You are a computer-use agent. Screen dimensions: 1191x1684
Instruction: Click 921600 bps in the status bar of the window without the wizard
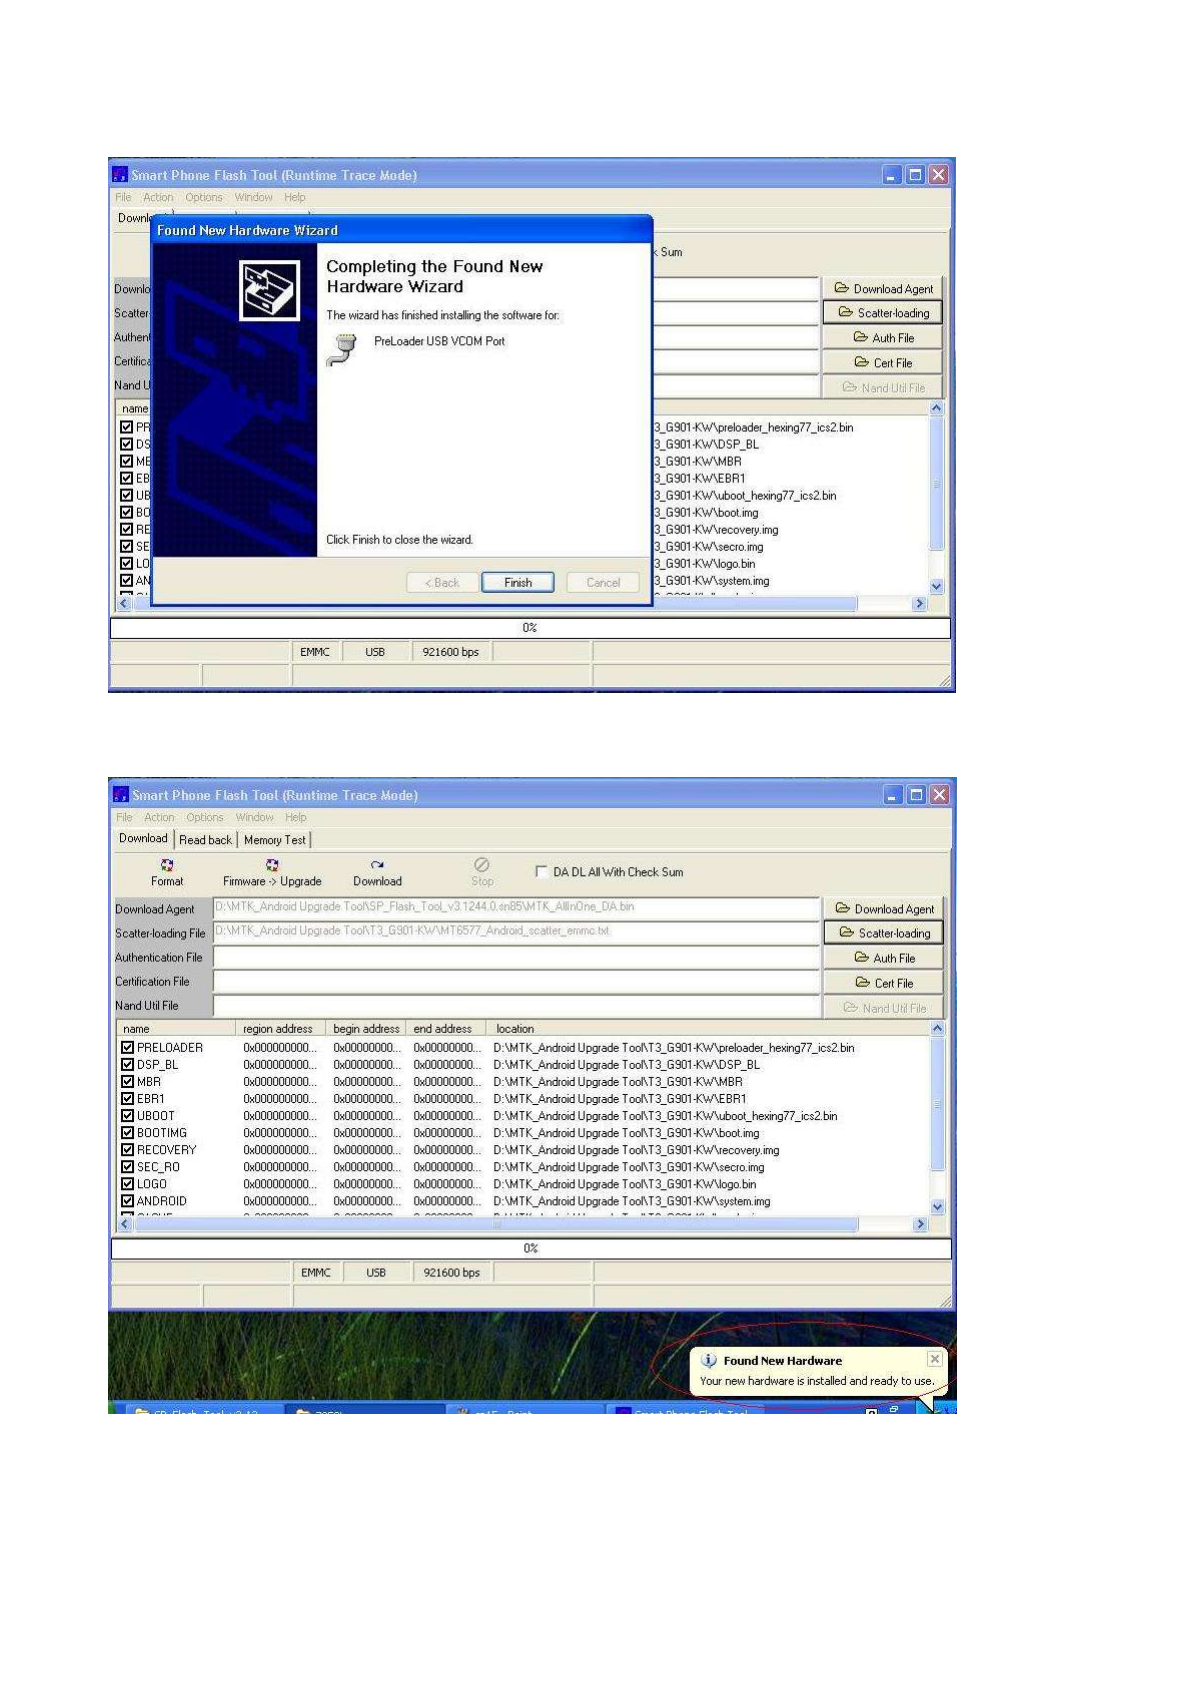point(452,1272)
